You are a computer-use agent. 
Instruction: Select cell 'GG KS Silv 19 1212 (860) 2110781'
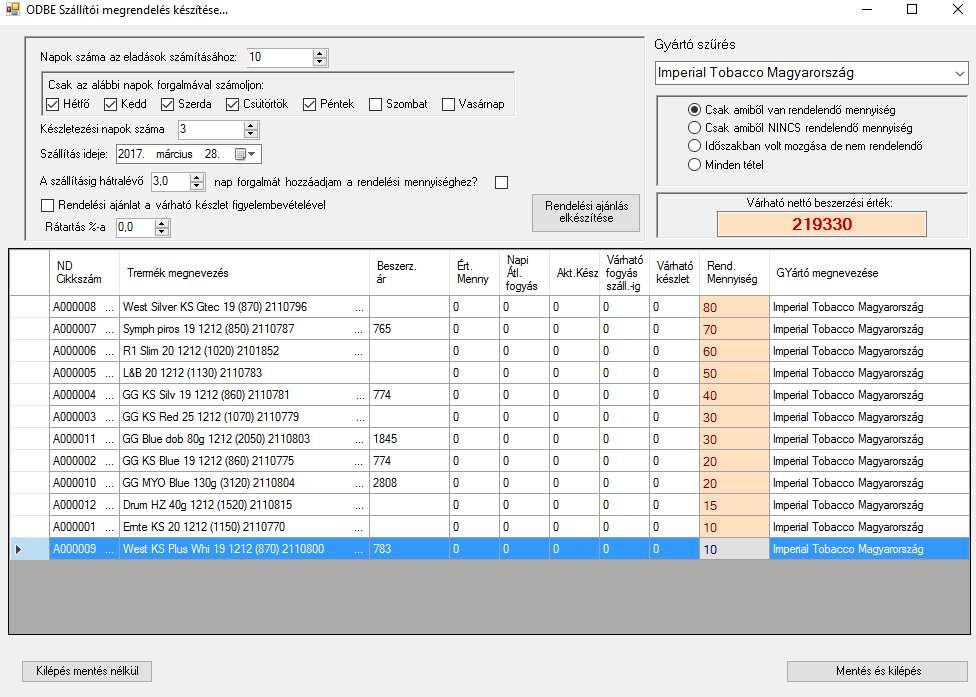(244, 395)
